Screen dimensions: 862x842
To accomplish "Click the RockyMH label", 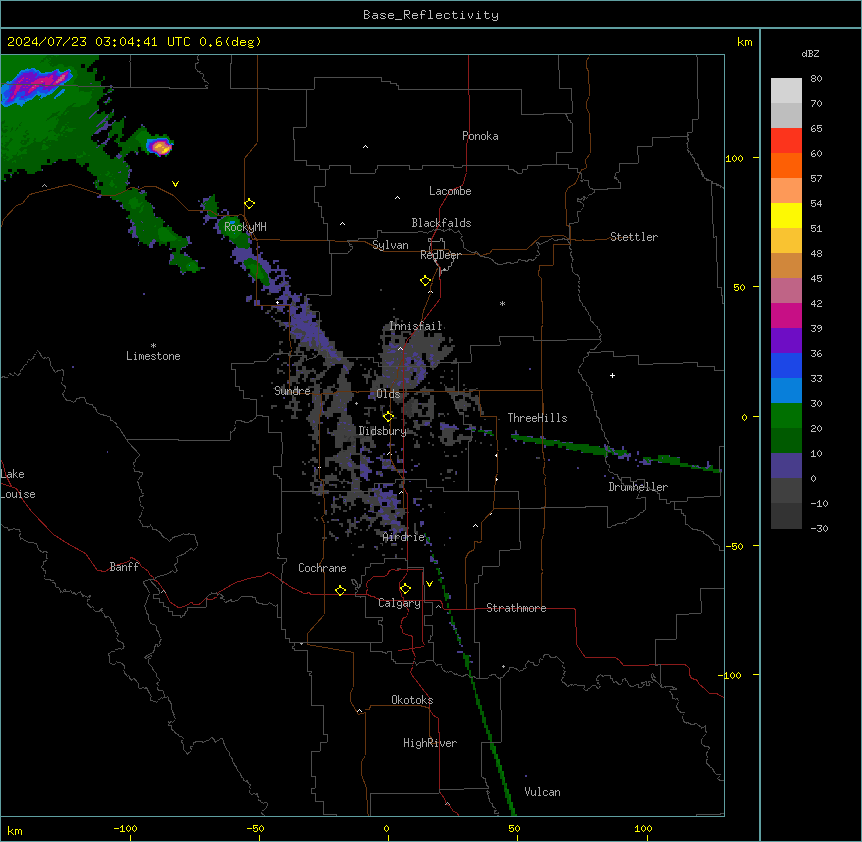I will point(245,226).
